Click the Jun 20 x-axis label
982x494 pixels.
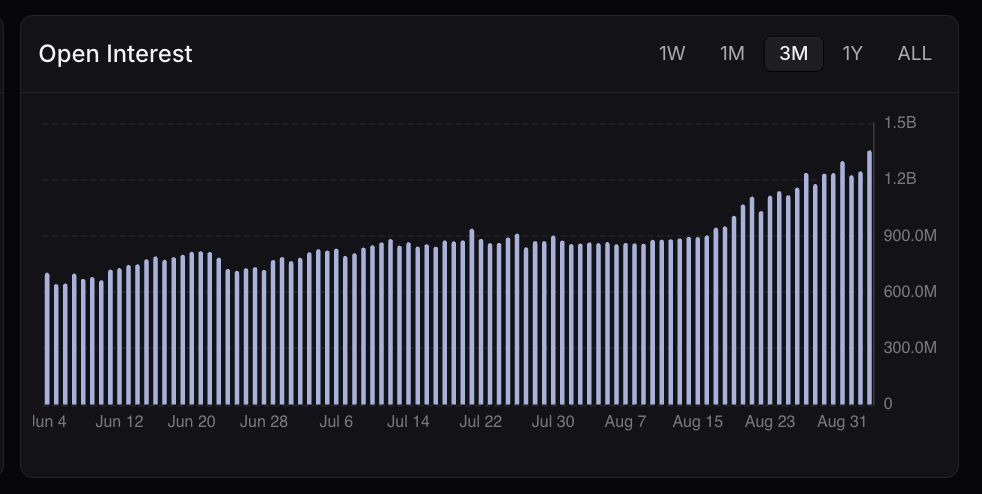192,422
